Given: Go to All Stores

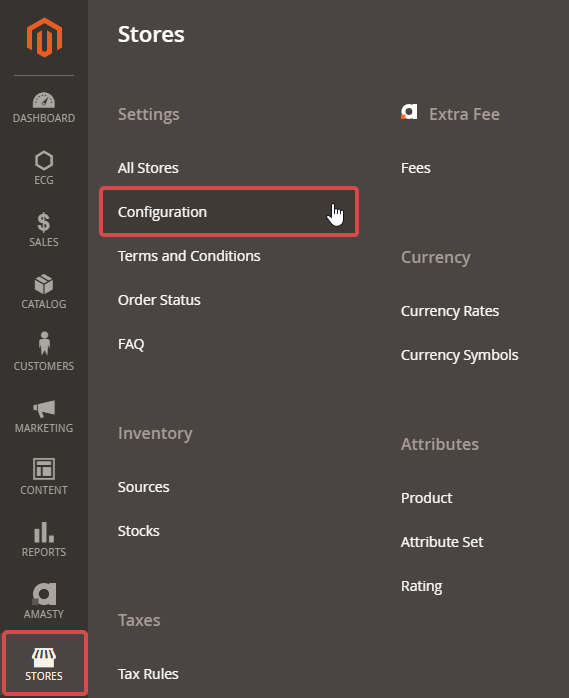Looking at the screenshot, I should 148,168.
